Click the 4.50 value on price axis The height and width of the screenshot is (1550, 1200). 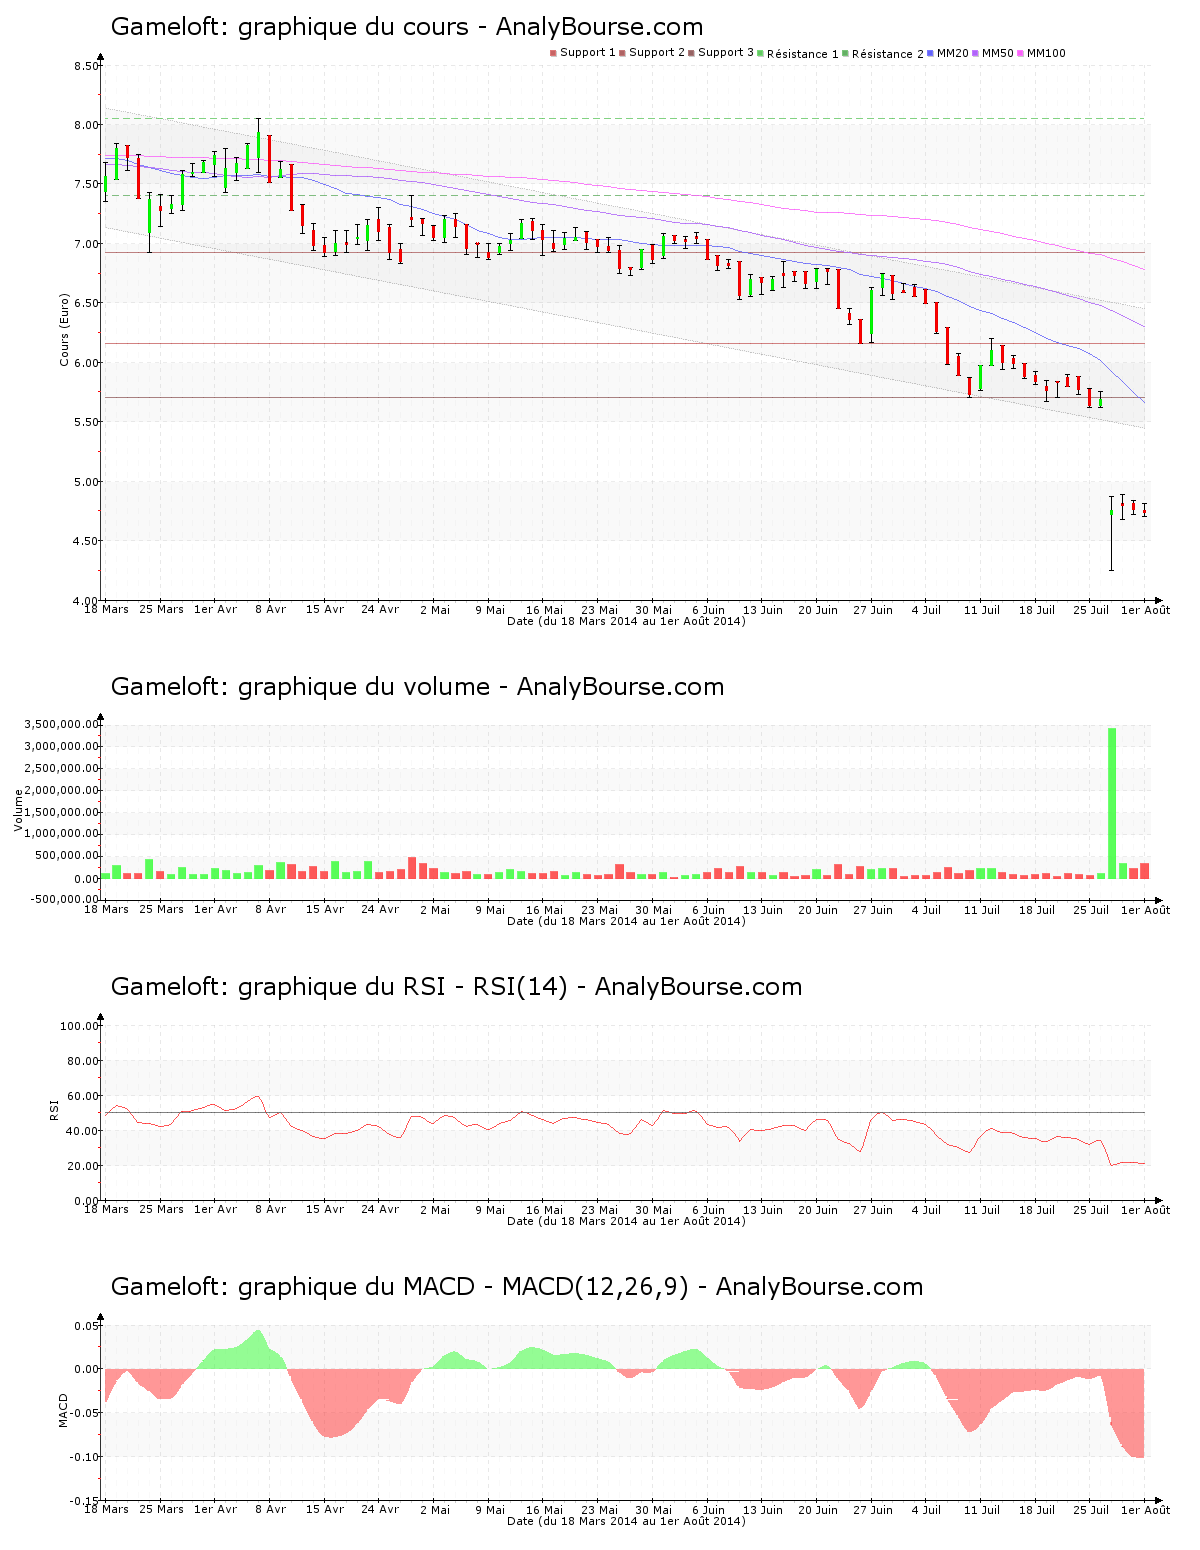86,541
